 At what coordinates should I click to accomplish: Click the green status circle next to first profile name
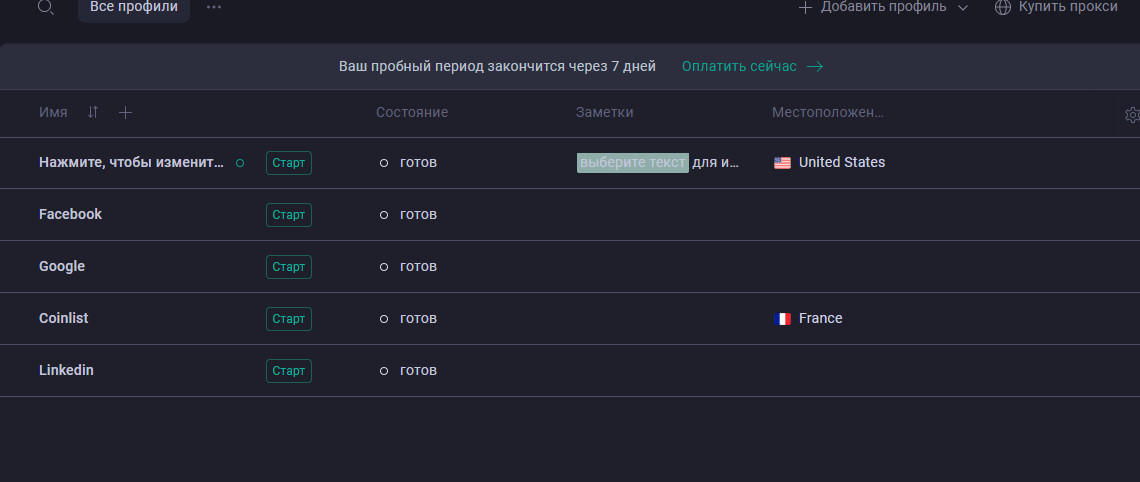(x=239, y=163)
